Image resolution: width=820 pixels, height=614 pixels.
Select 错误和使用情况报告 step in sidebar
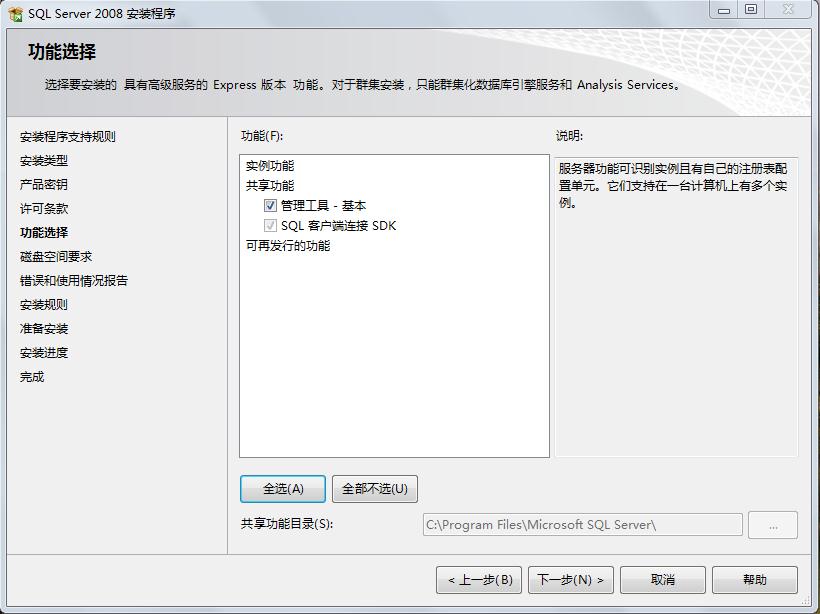tap(74, 281)
